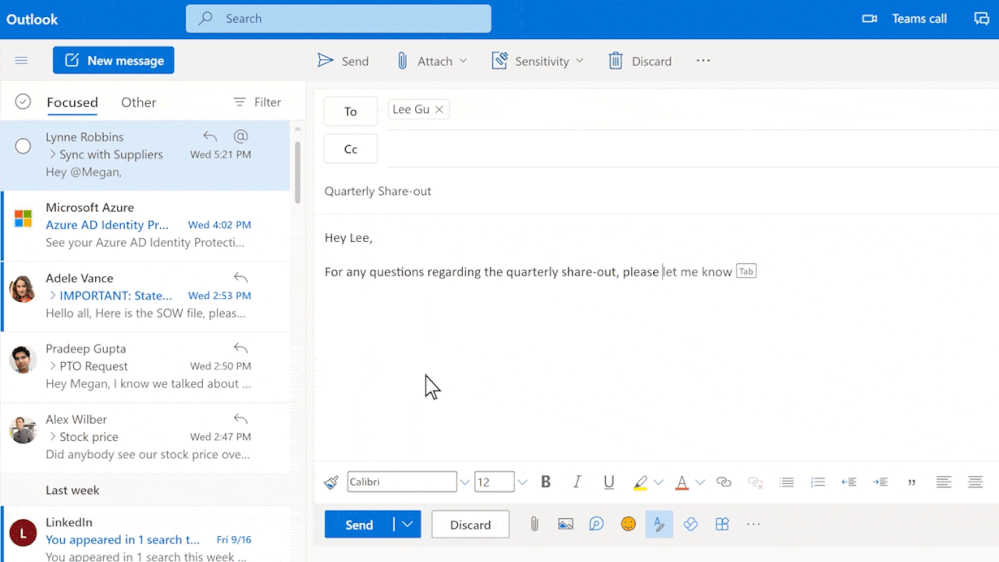
Task: Expand the Sync with Suppliers conversation
Action: pyautogui.click(x=52, y=154)
